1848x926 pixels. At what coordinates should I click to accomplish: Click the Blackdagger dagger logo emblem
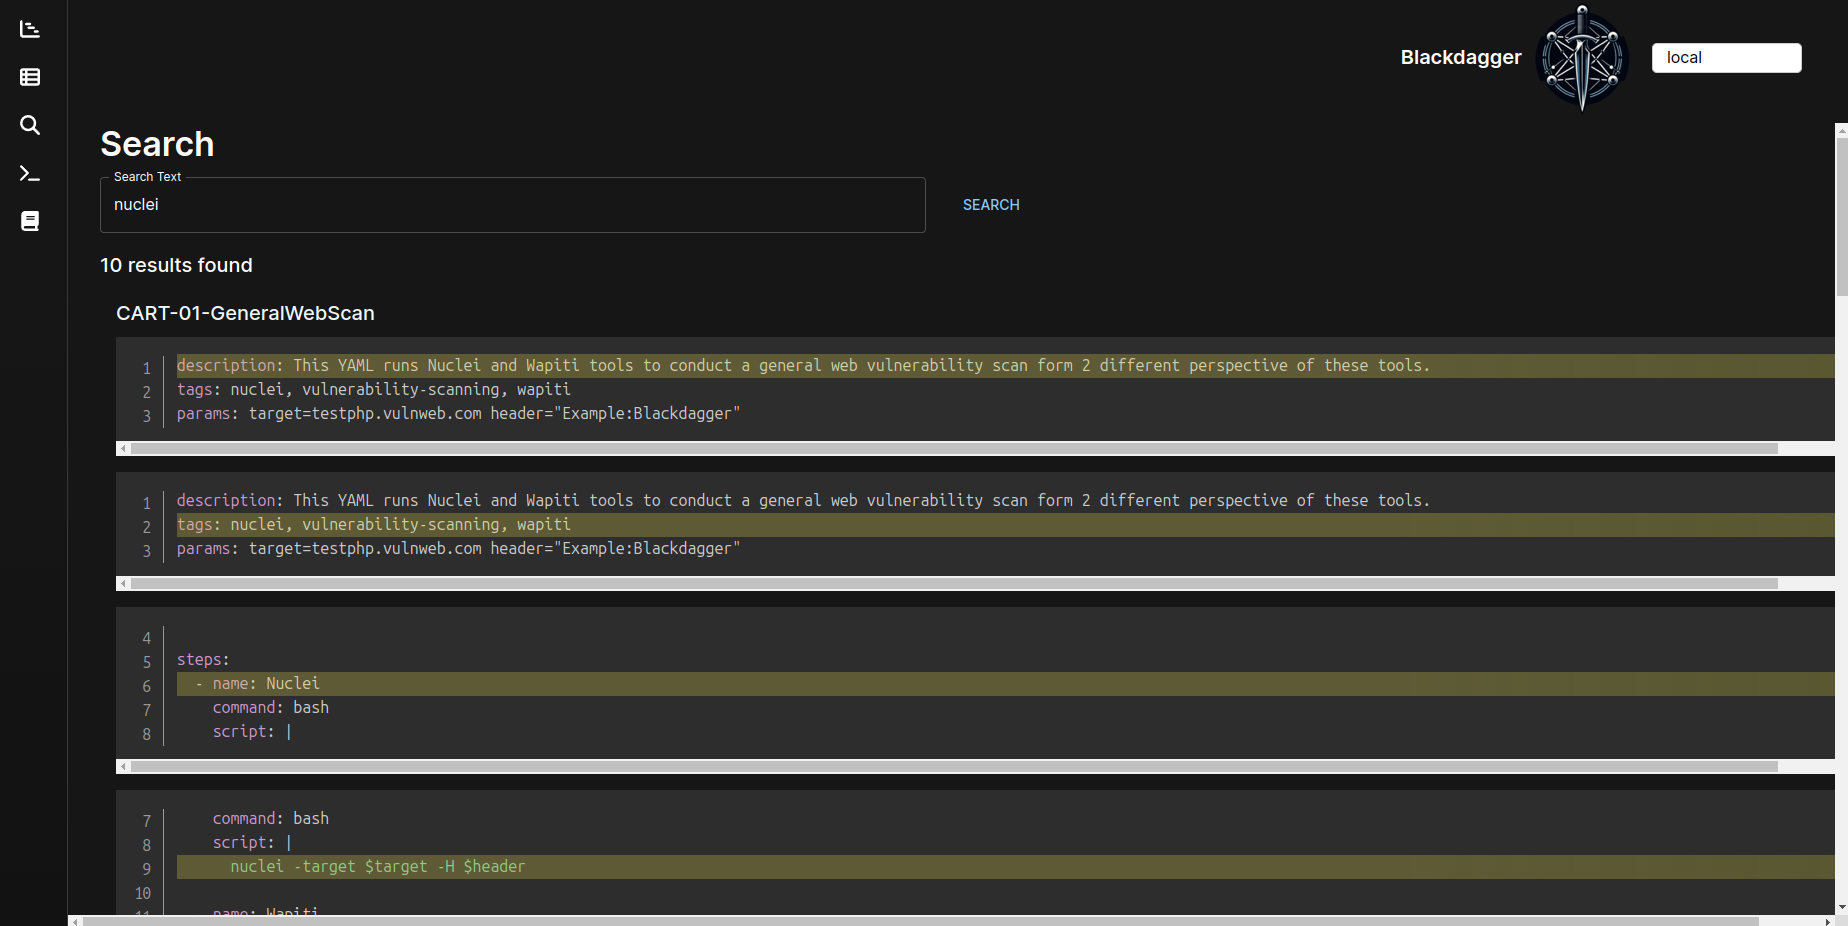(1582, 58)
